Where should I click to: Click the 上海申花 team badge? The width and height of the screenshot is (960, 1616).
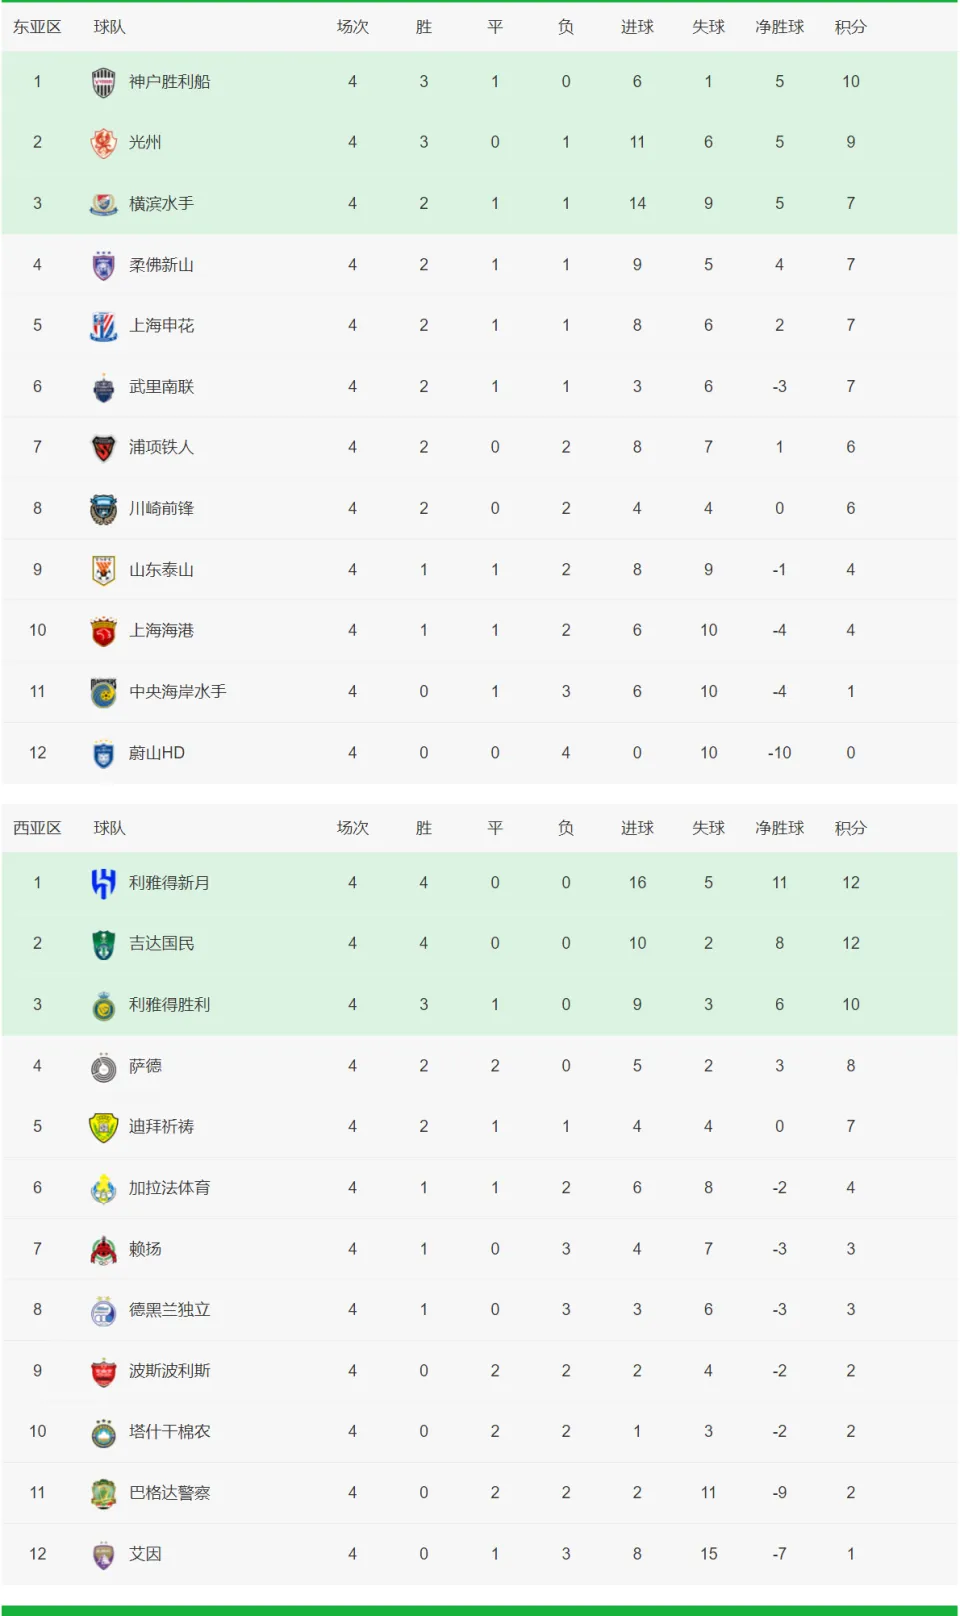pos(103,326)
